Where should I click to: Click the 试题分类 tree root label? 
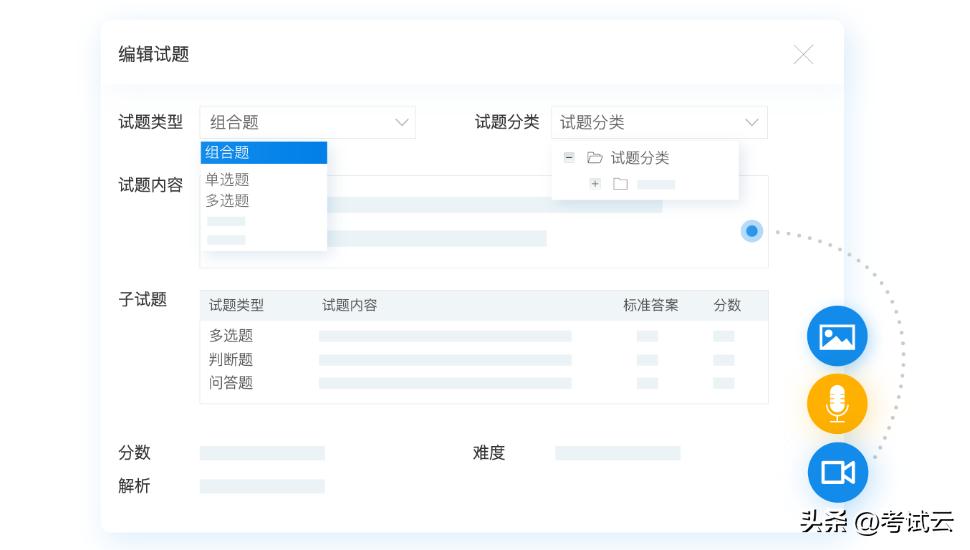click(x=640, y=158)
